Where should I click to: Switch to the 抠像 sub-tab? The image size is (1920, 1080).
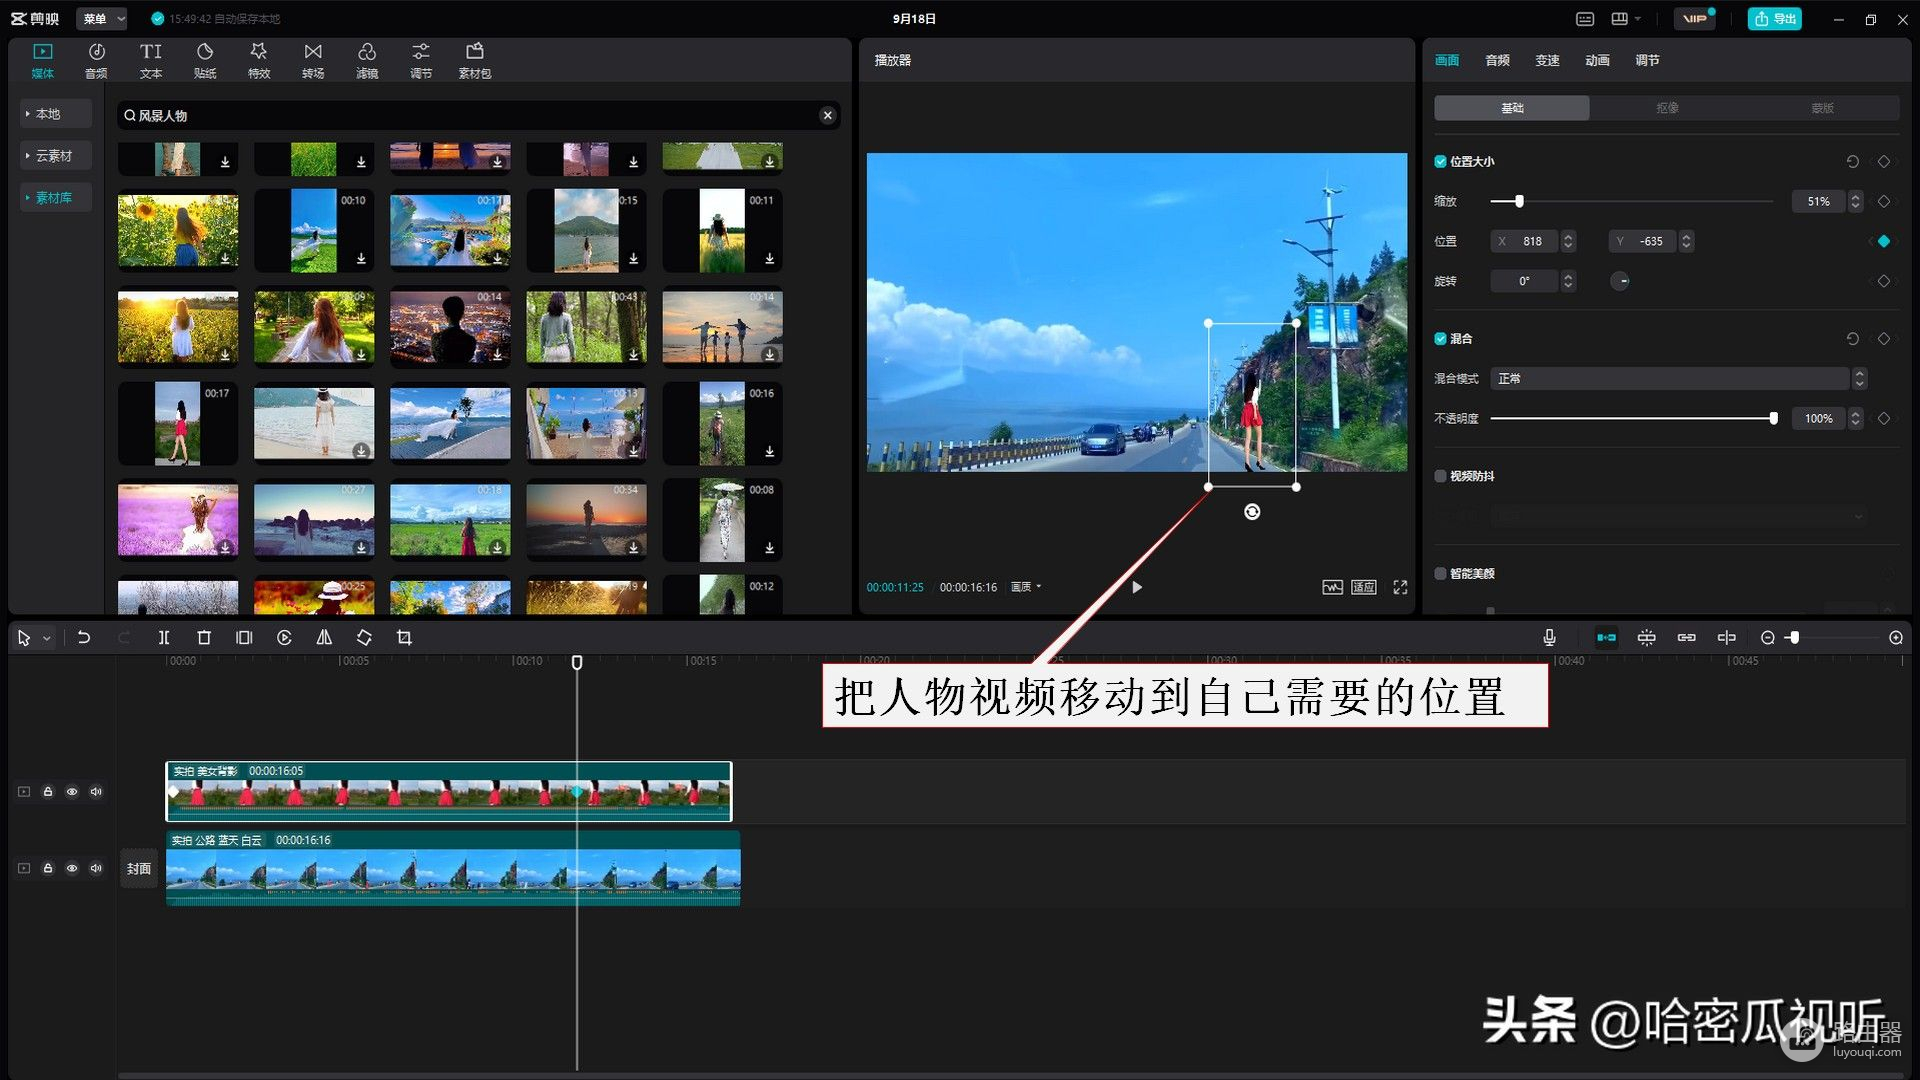coord(1667,108)
